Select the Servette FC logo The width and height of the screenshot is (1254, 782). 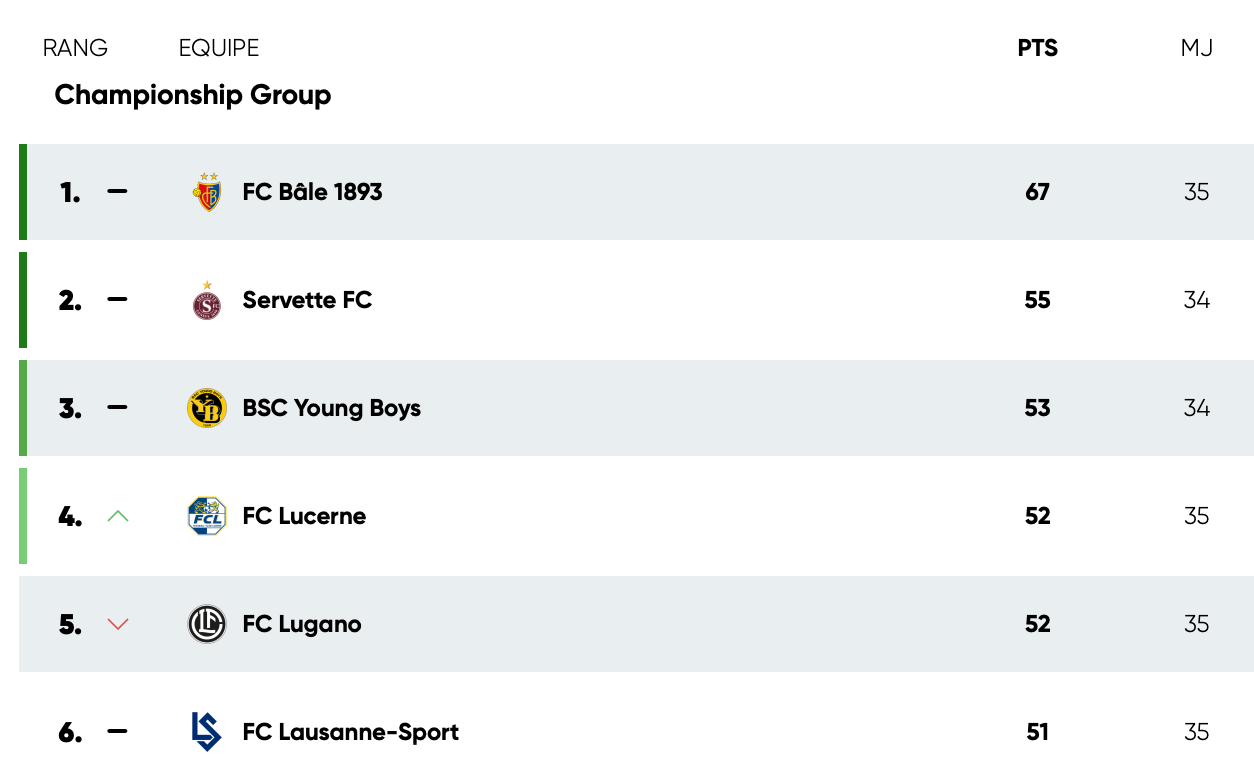(x=207, y=300)
